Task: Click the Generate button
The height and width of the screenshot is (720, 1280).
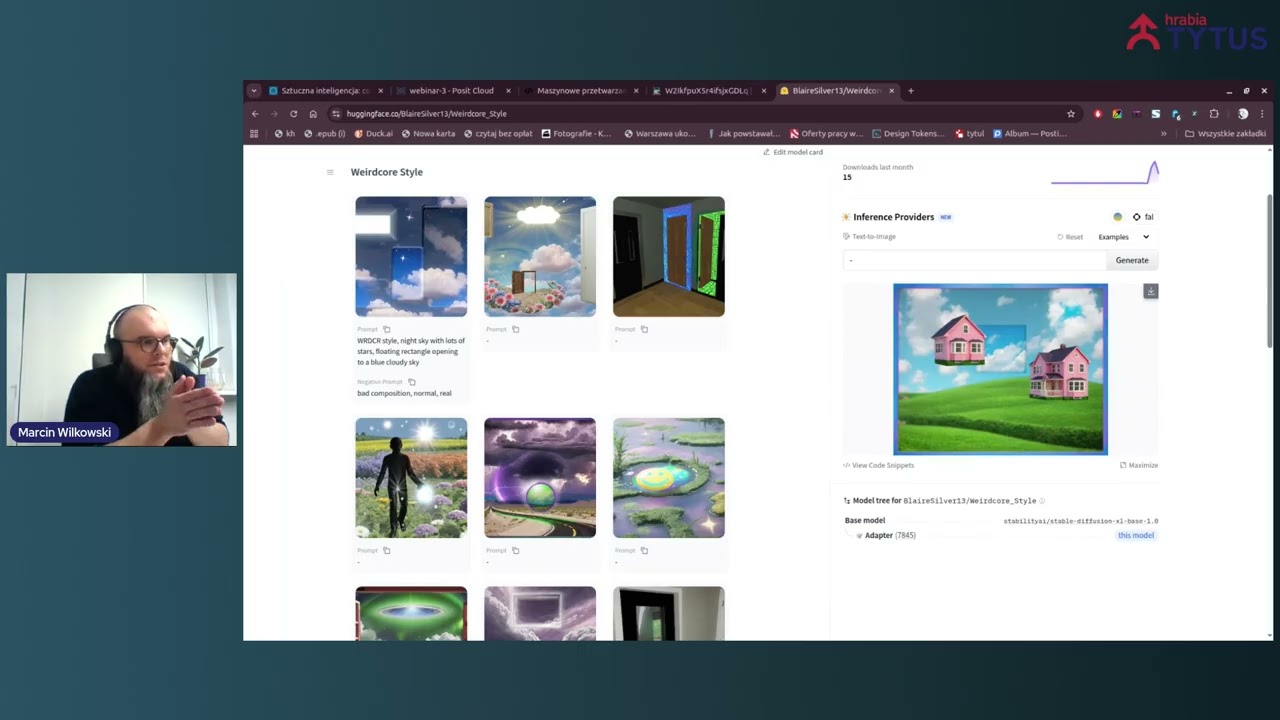Action: click(1132, 260)
